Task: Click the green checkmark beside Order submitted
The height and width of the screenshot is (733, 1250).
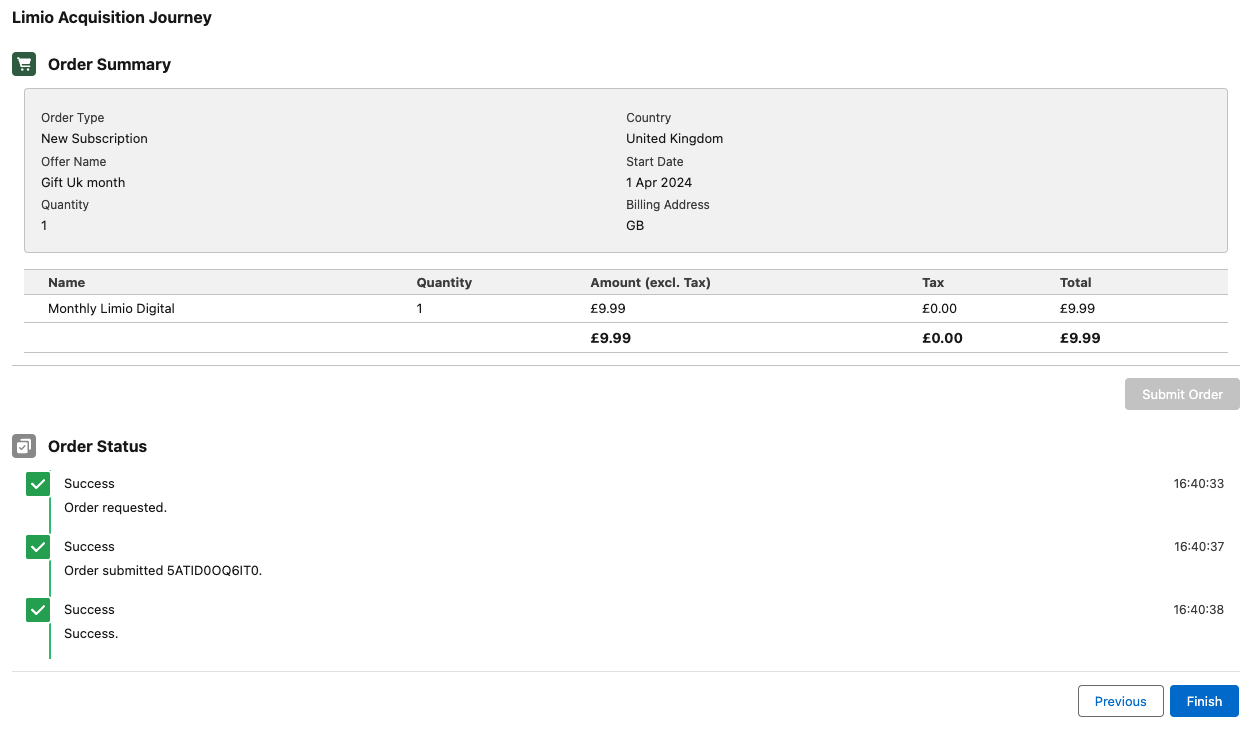Action: [38, 547]
